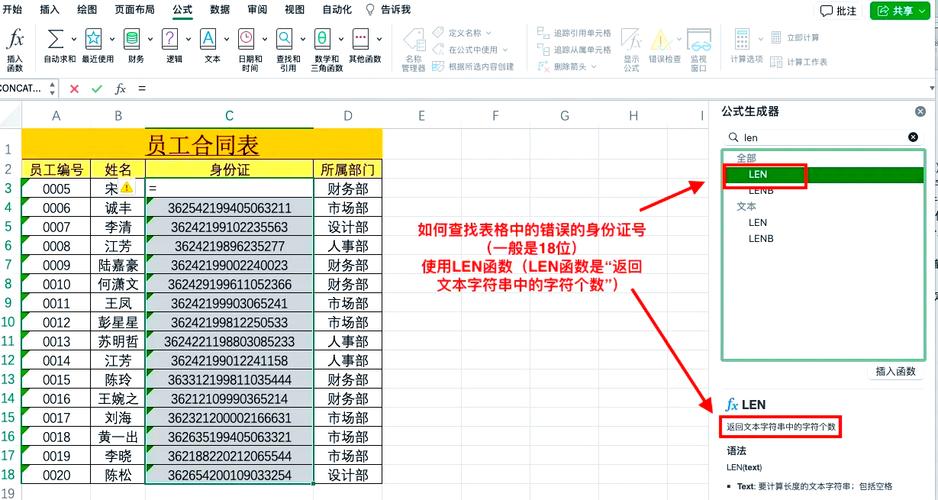The image size is (938, 500).
Task: Open the Date and Time (日期和时间) functions icon
Action: pos(246,39)
